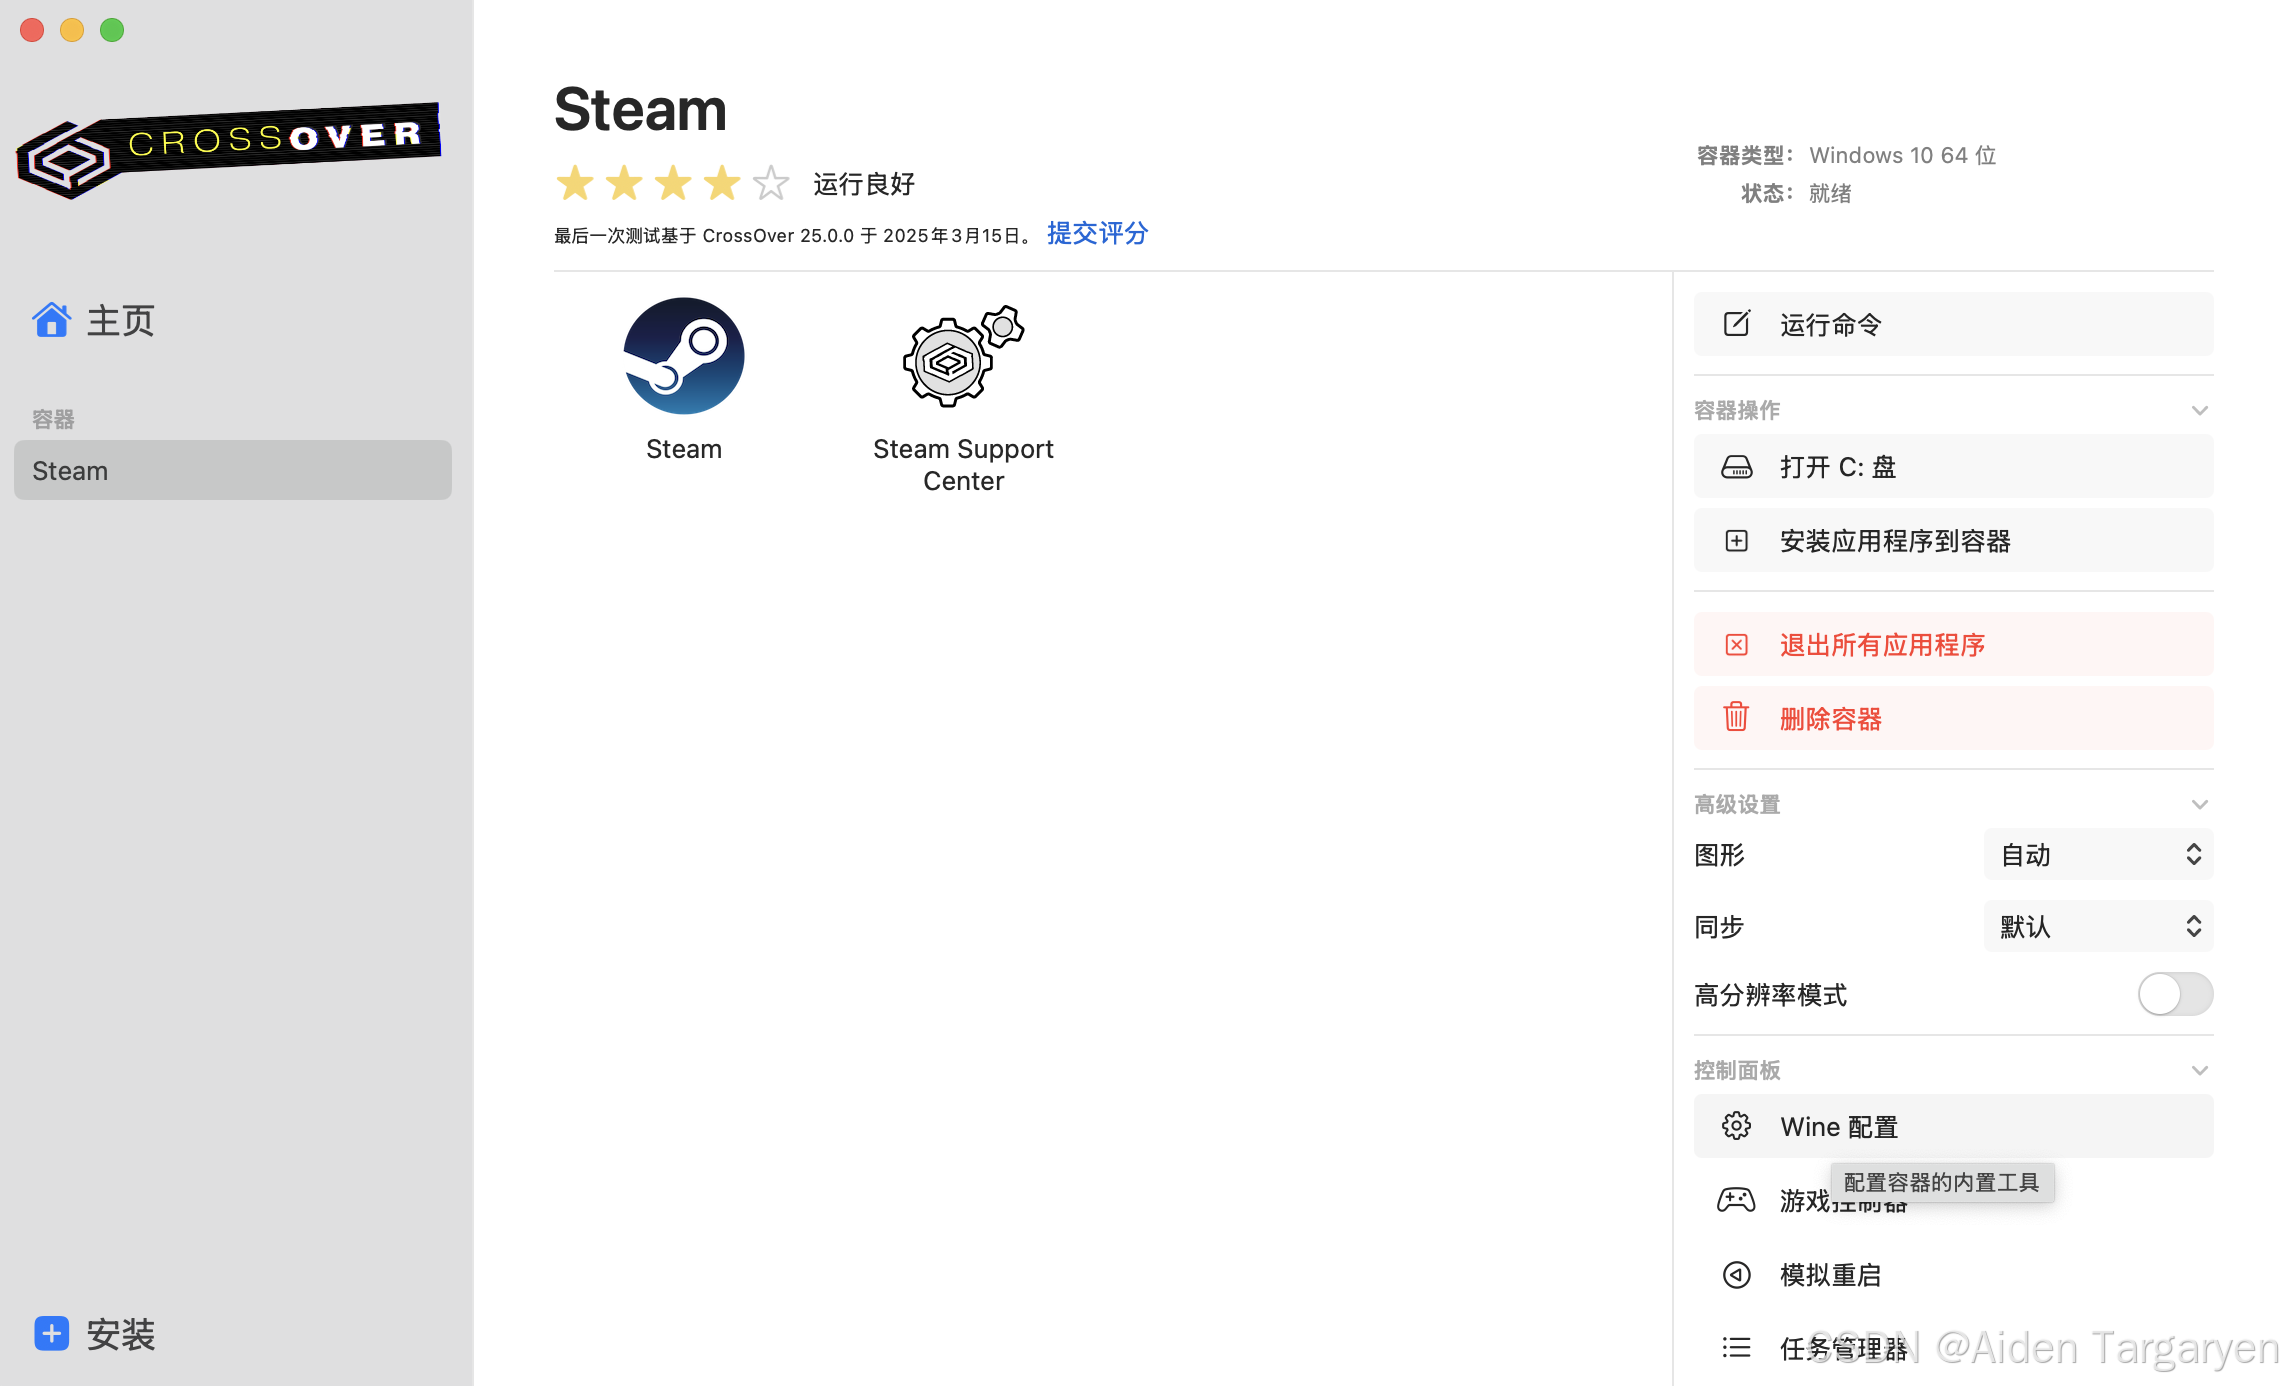
Task: Click the 就绪 status text
Action: click(1830, 193)
